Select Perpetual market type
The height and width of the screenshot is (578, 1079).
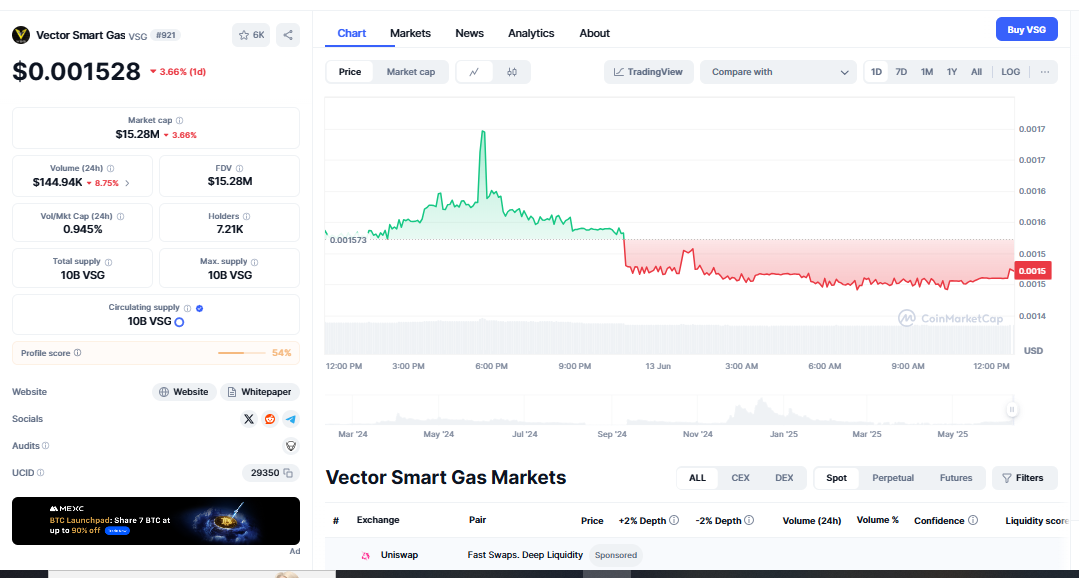point(893,478)
